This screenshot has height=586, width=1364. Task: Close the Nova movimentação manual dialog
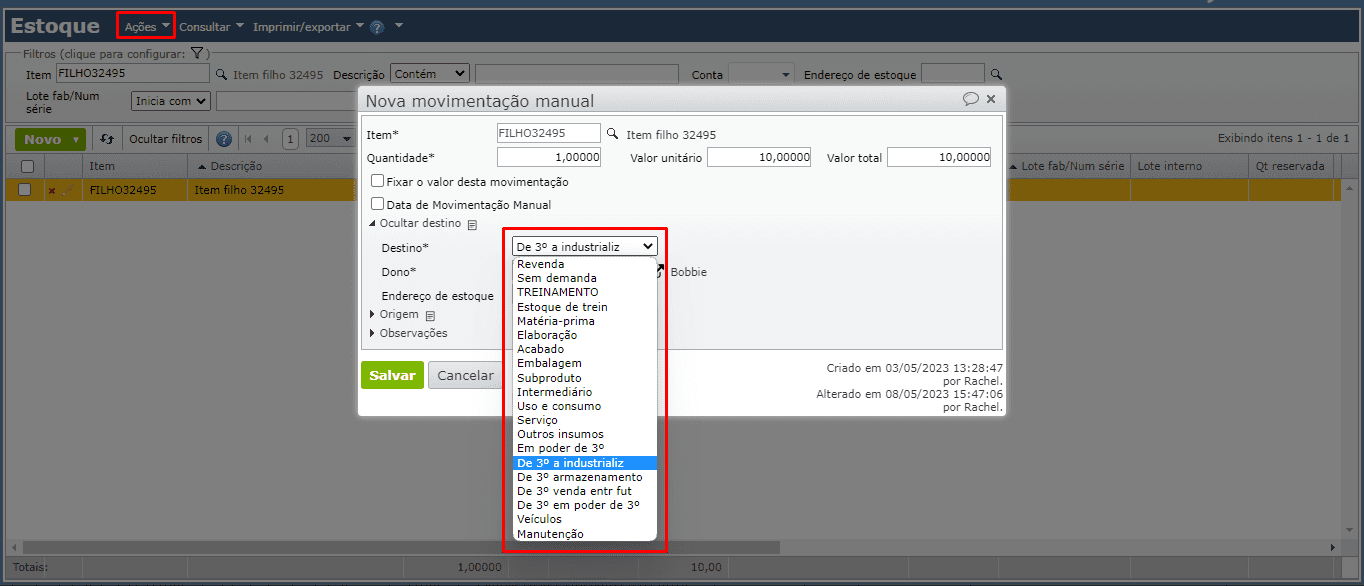(991, 99)
